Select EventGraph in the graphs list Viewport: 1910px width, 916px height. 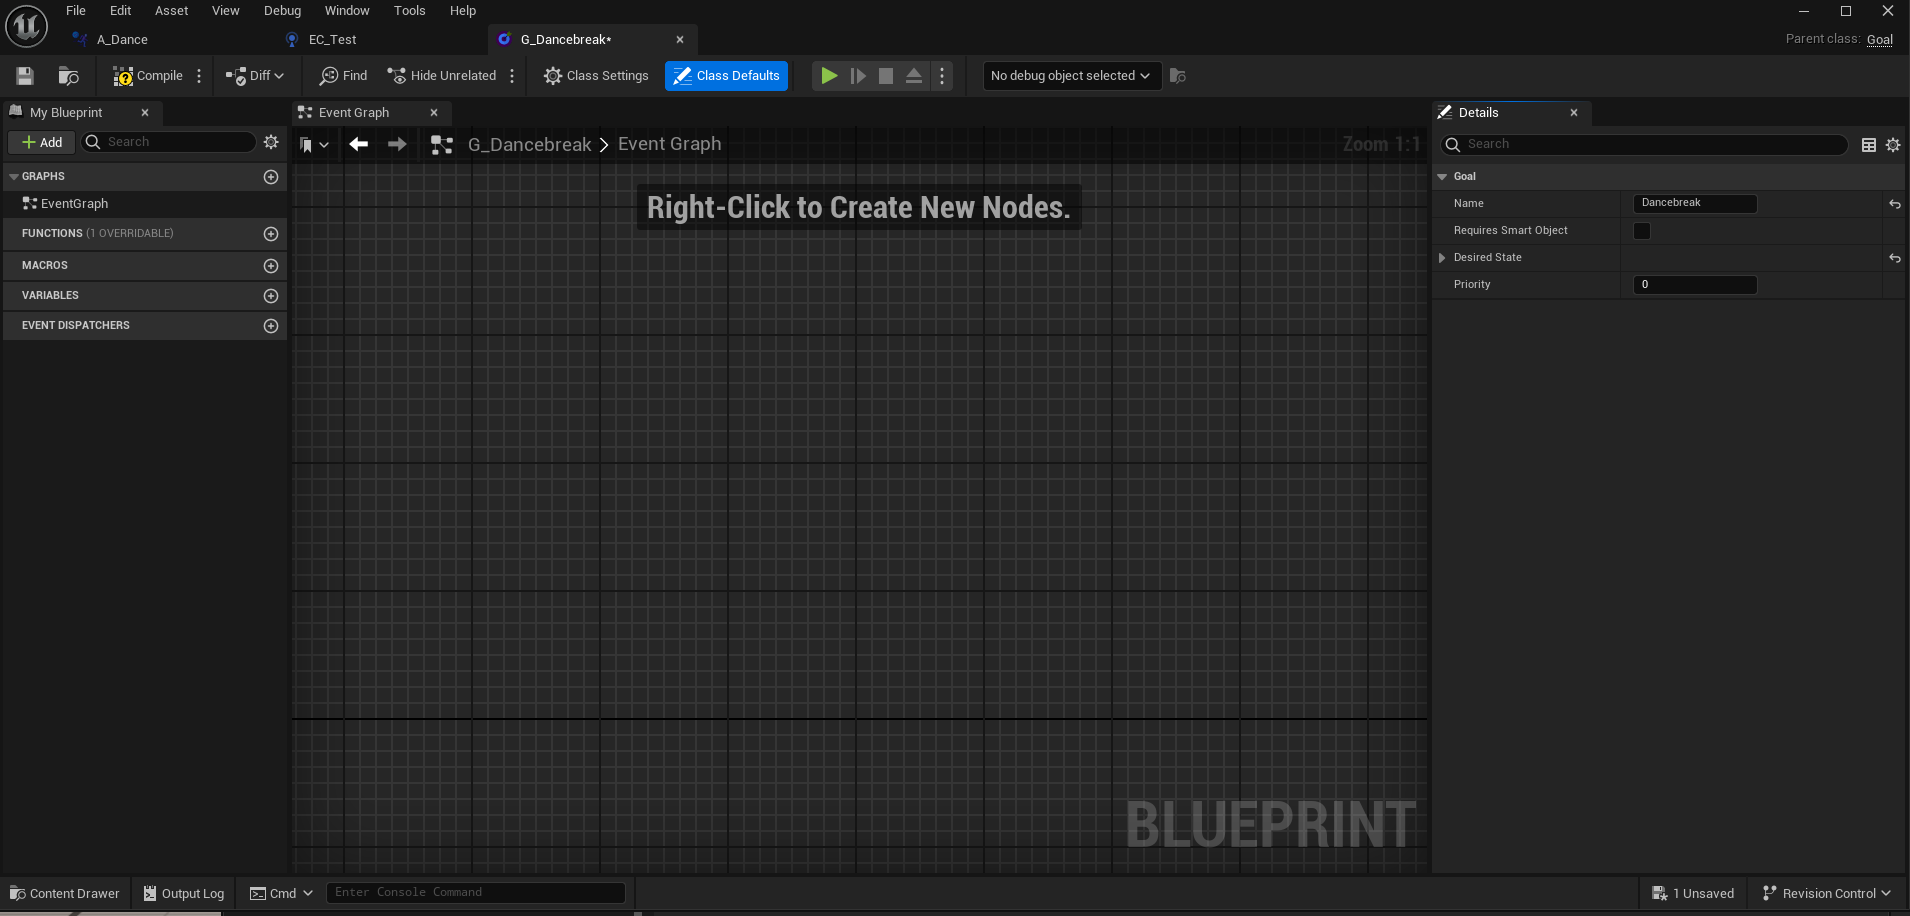pos(74,204)
